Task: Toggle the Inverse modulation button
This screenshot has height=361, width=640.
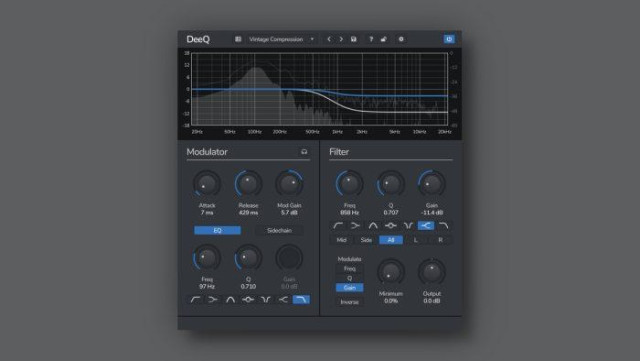Action: point(349,302)
